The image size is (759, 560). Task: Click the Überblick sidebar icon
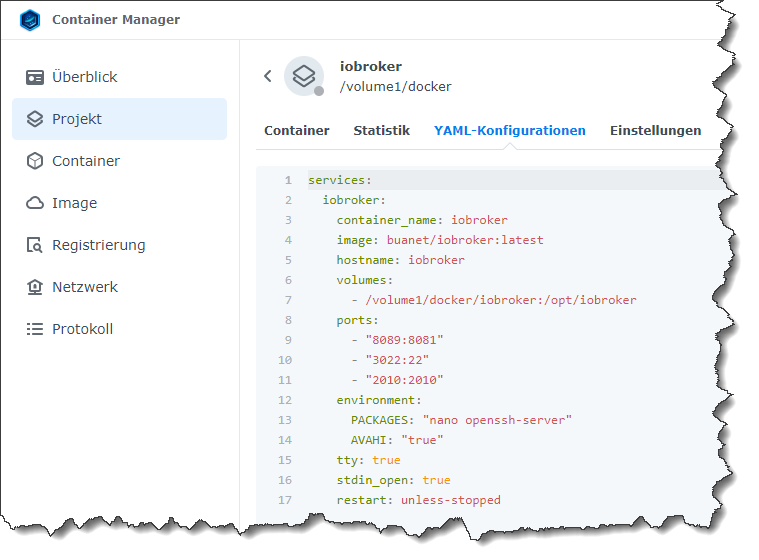[x=35, y=77]
